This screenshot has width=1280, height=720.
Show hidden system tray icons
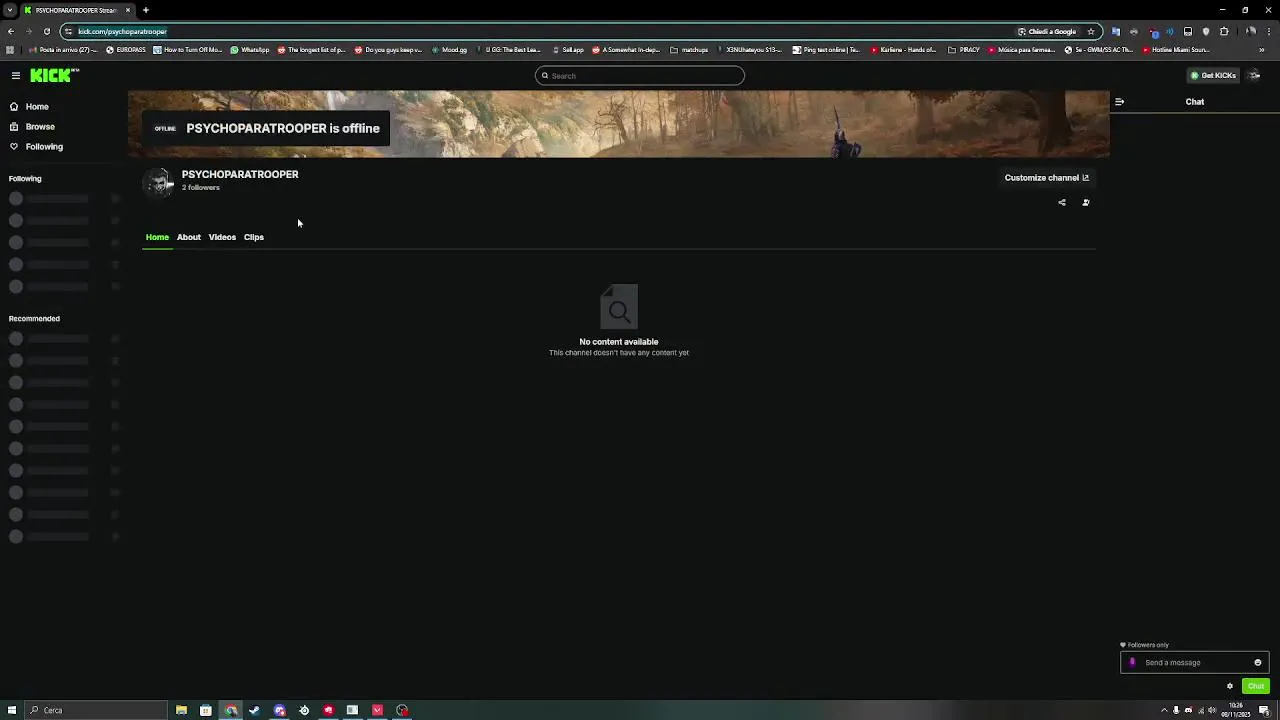point(1164,710)
